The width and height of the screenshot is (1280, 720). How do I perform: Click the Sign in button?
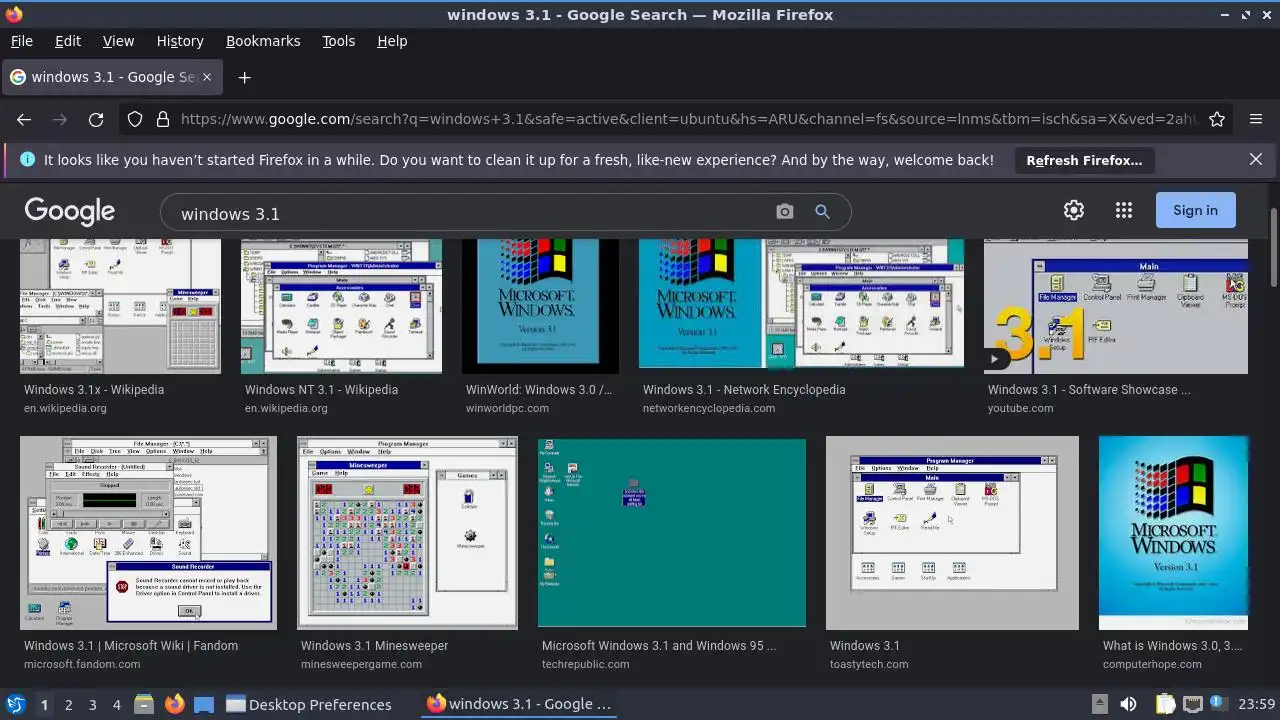pos(1195,210)
